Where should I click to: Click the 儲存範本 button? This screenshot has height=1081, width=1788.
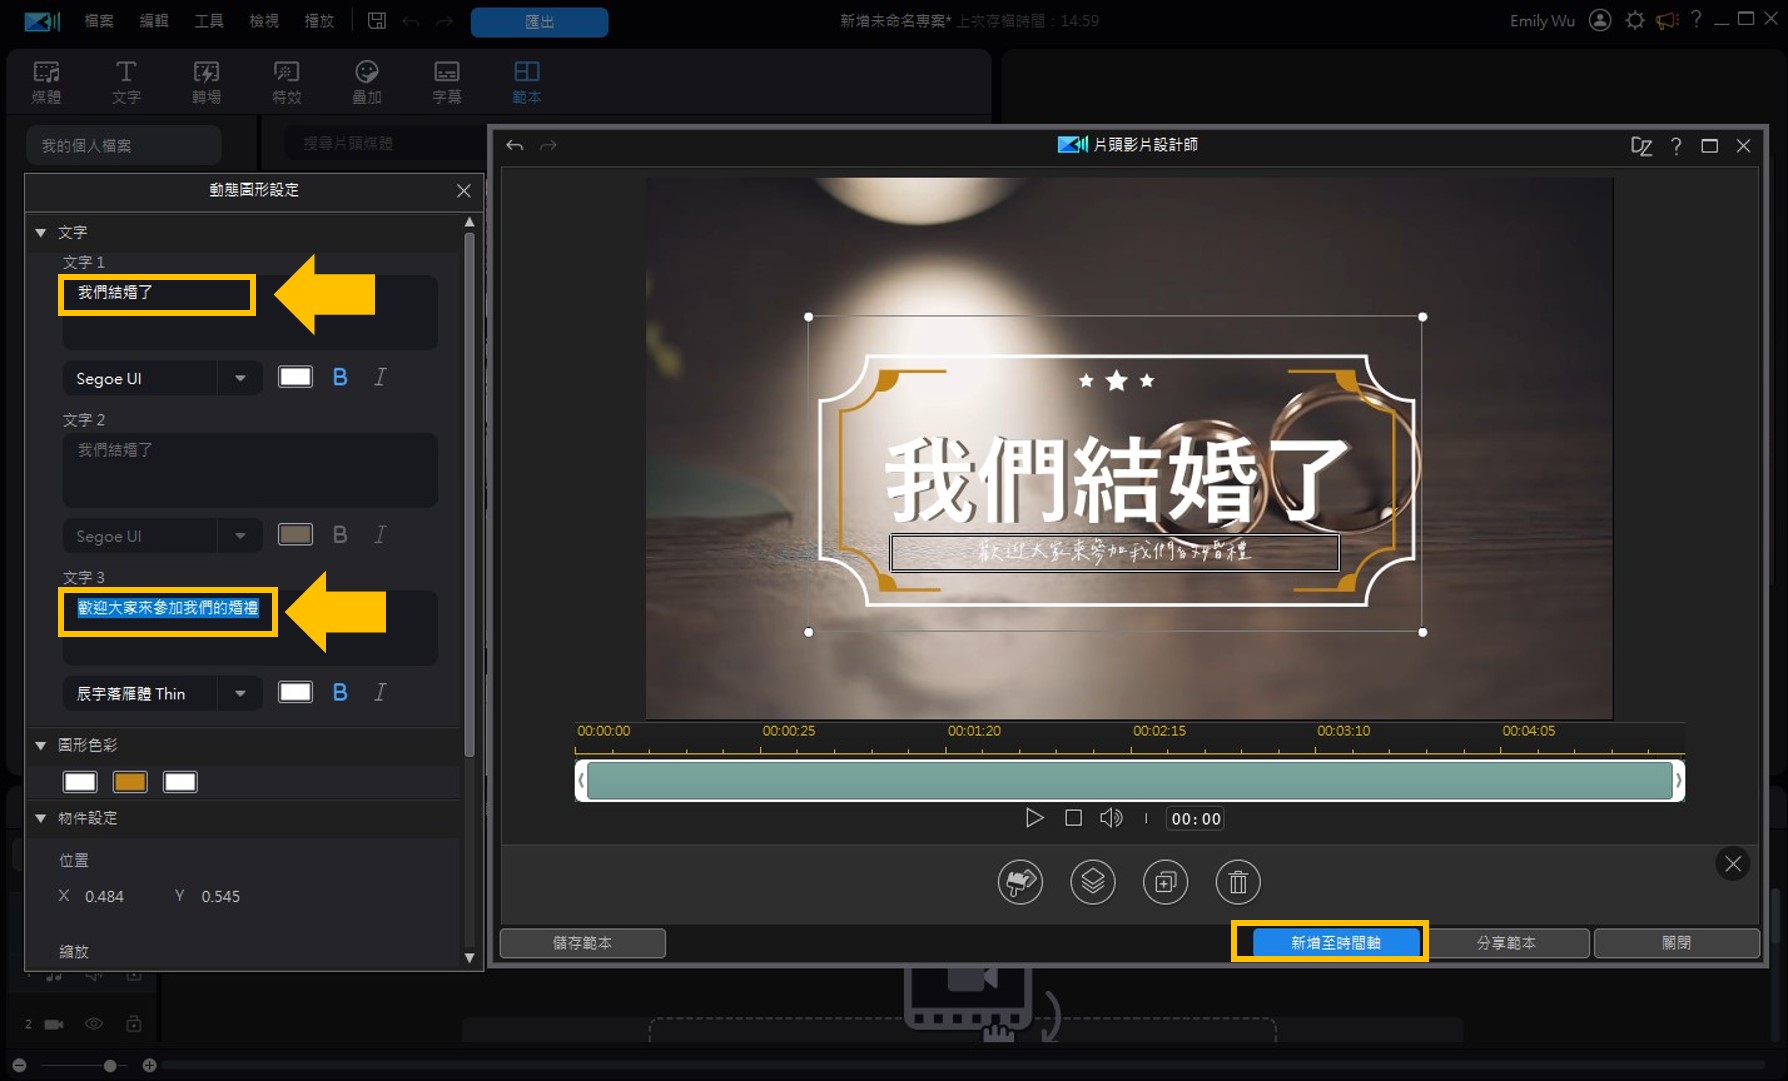tap(582, 941)
